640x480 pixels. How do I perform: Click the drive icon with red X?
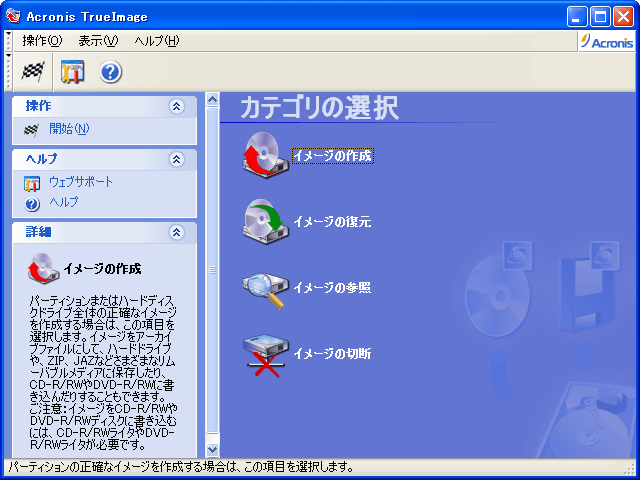click(265, 355)
